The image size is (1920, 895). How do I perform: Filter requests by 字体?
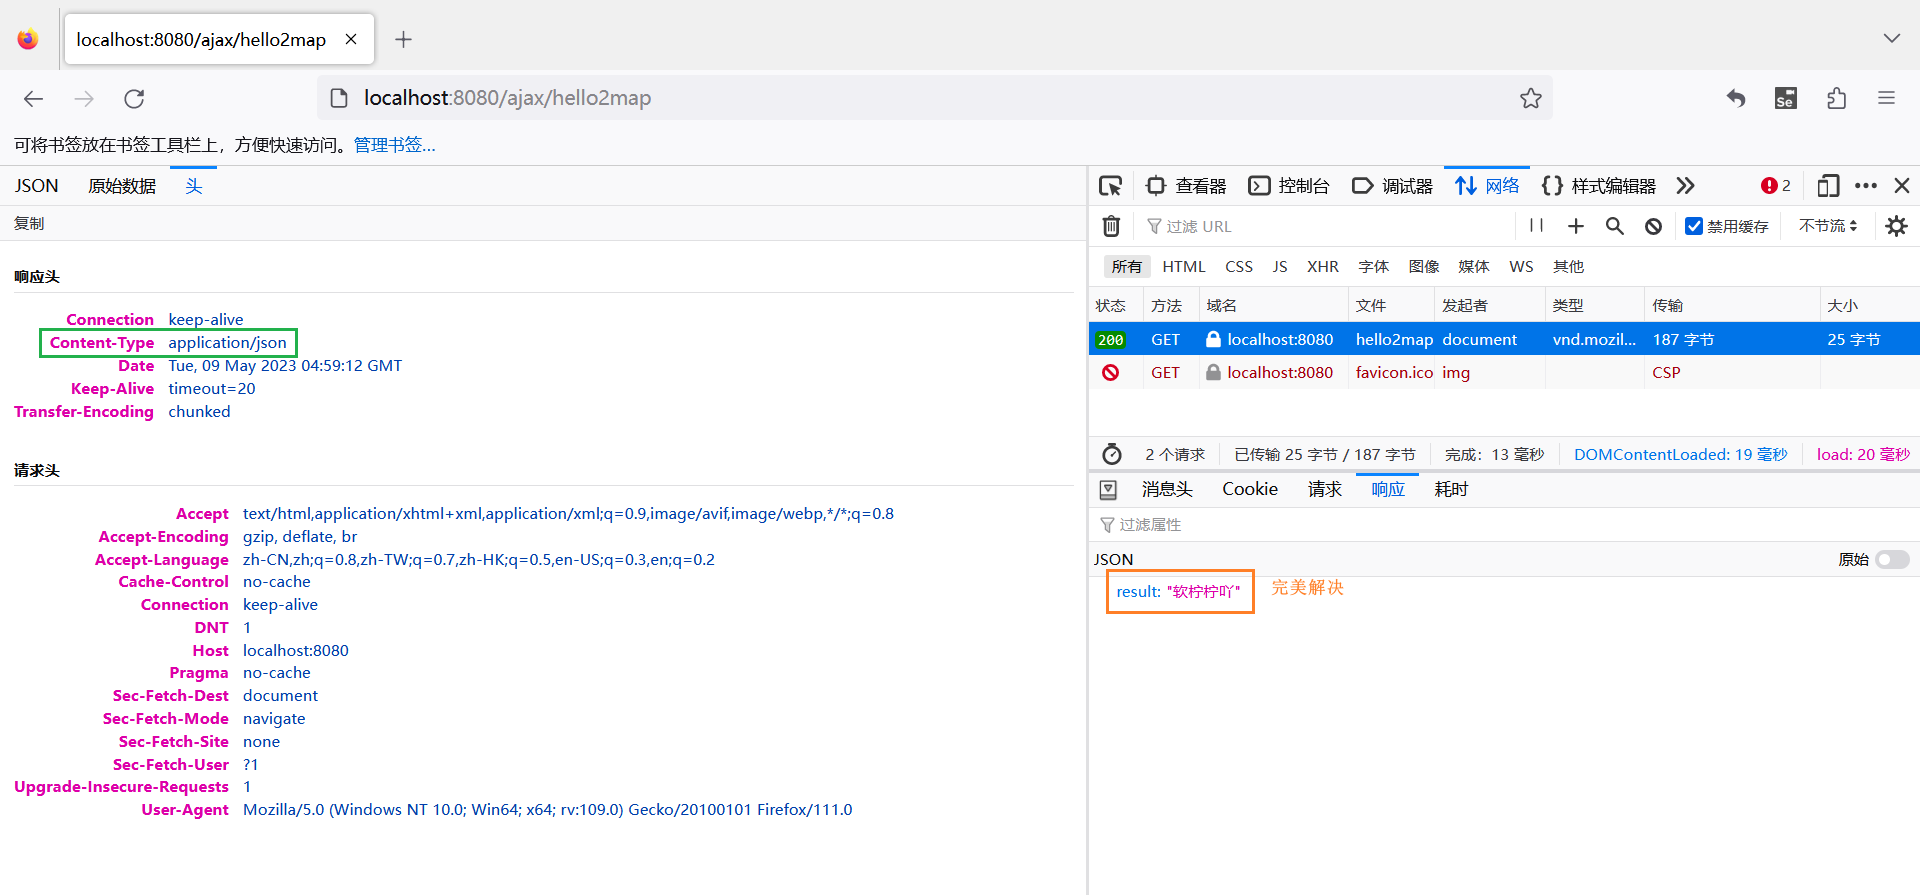(x=1374, y=266)
